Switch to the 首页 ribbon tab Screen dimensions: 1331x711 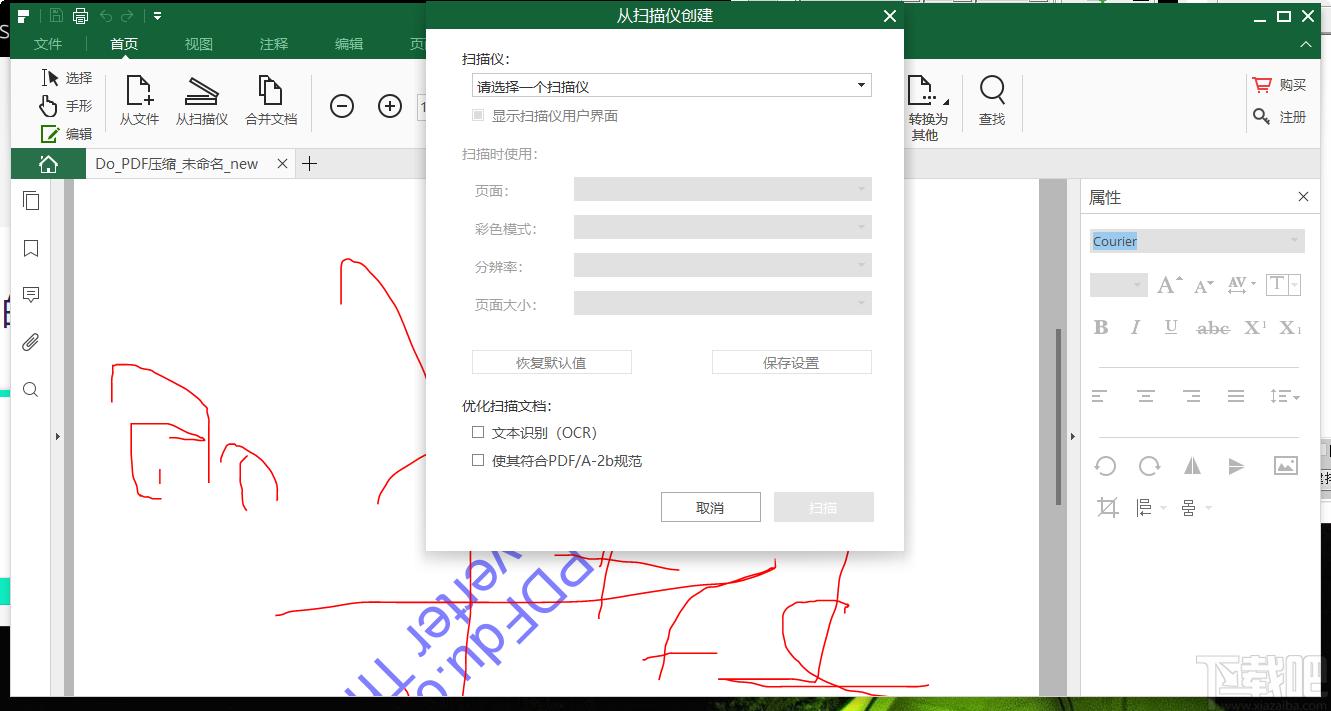[124, 44]
